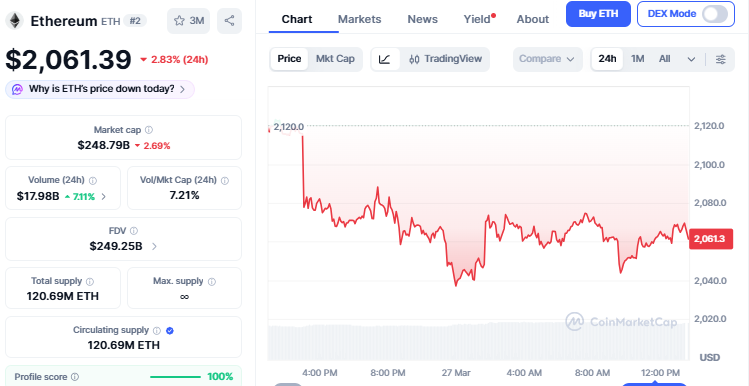This screenshot has width=749, height=386.
Task: Click the Profile score progress bar
Action: click(175, 377)
